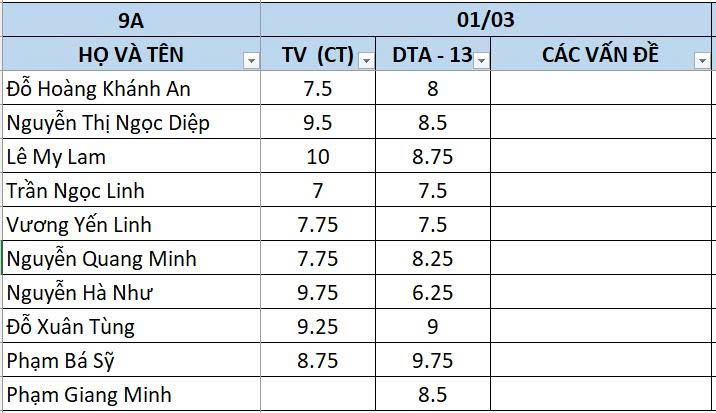Open the TV (CT) column filter arrow
The height and width of the screenshot is (413, 716).
pos(366,61)
